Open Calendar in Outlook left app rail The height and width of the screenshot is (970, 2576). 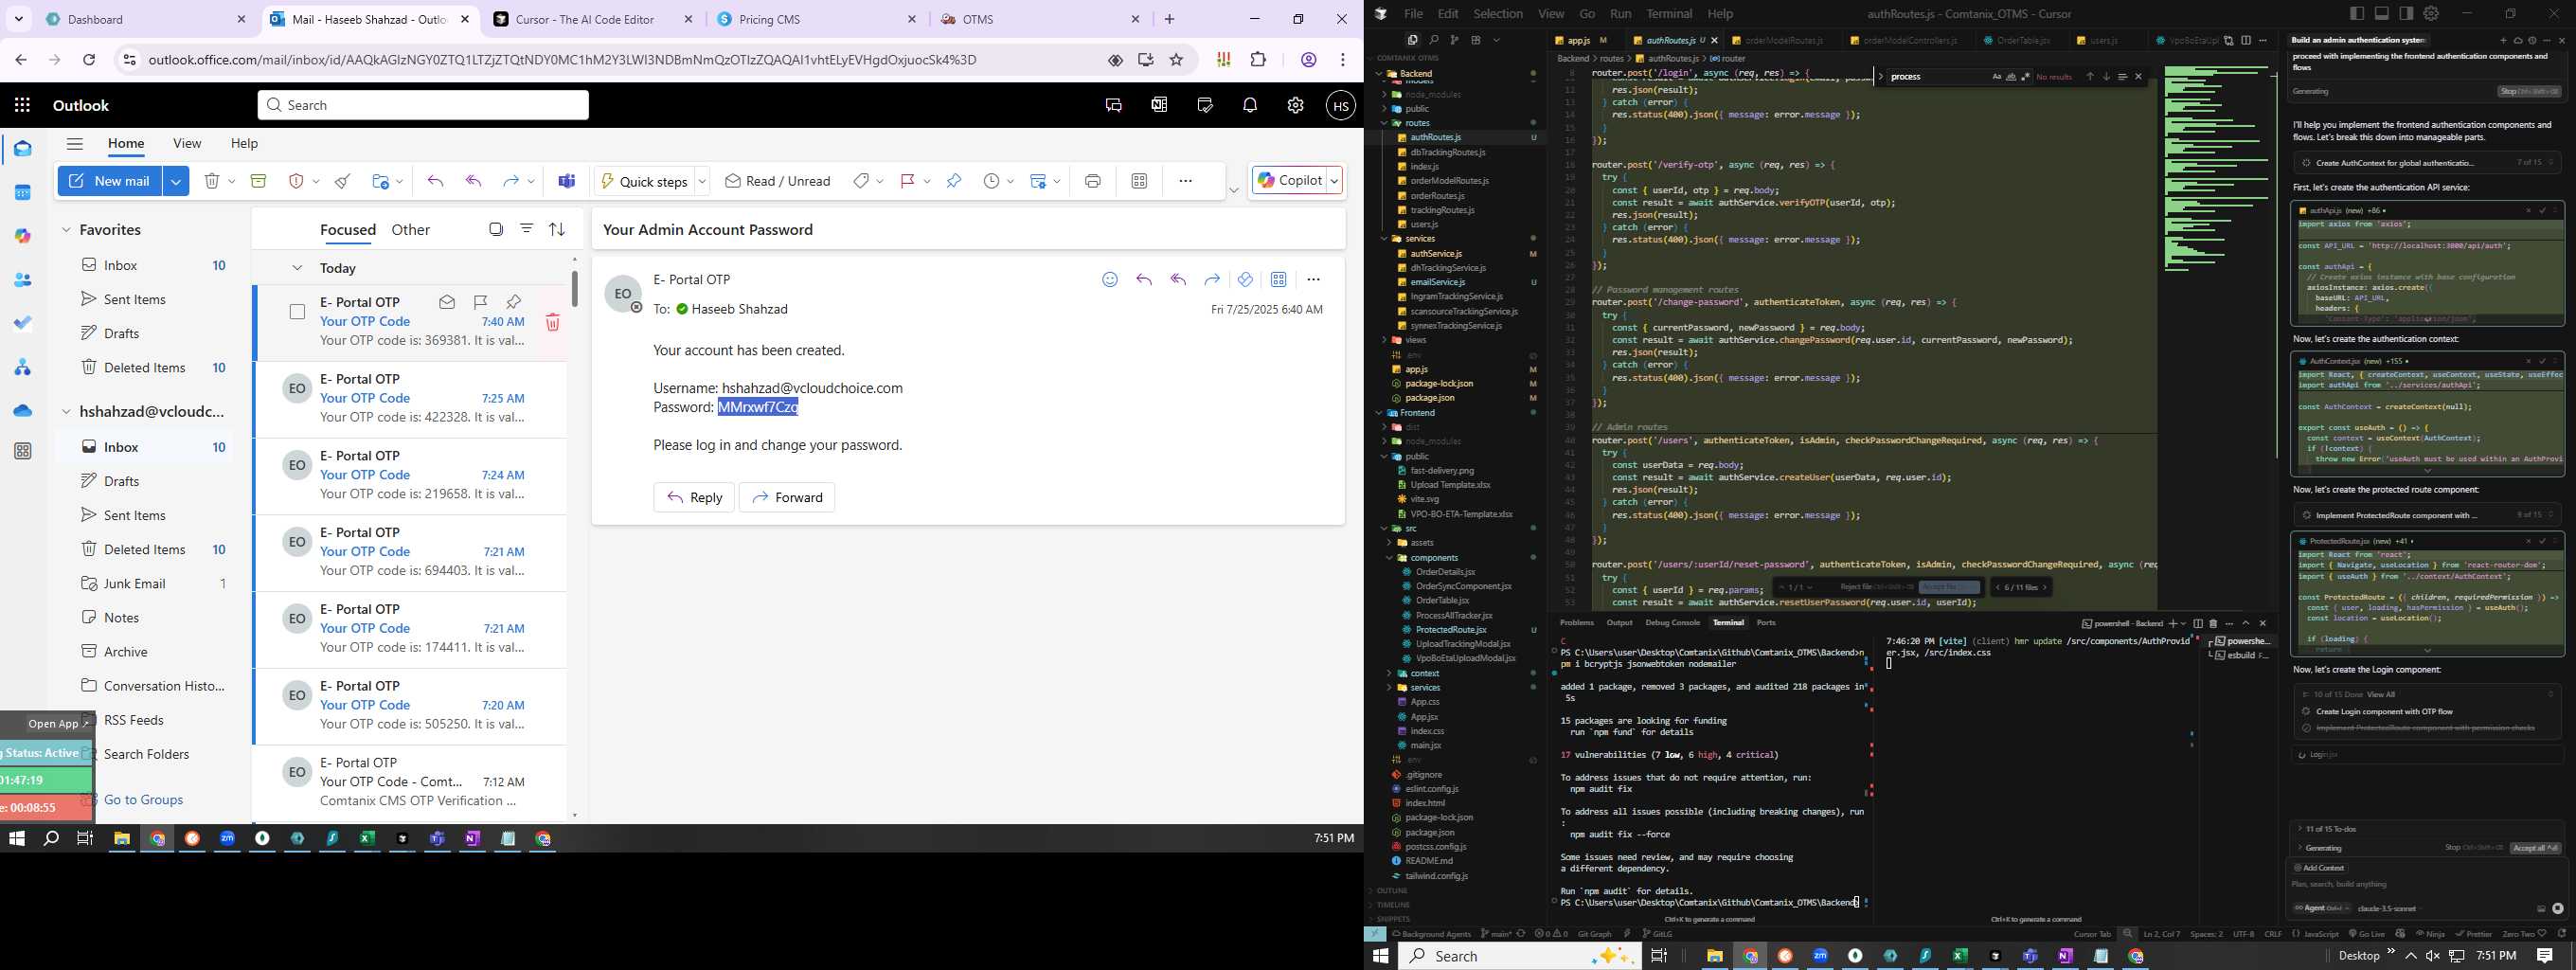(22, 193)
